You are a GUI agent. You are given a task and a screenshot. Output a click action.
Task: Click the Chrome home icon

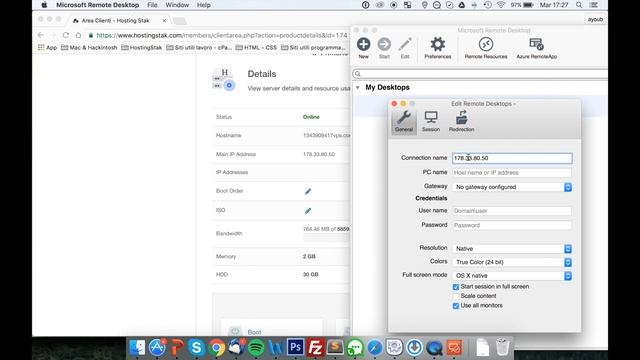pyautogui.click(x=78, y=36)
